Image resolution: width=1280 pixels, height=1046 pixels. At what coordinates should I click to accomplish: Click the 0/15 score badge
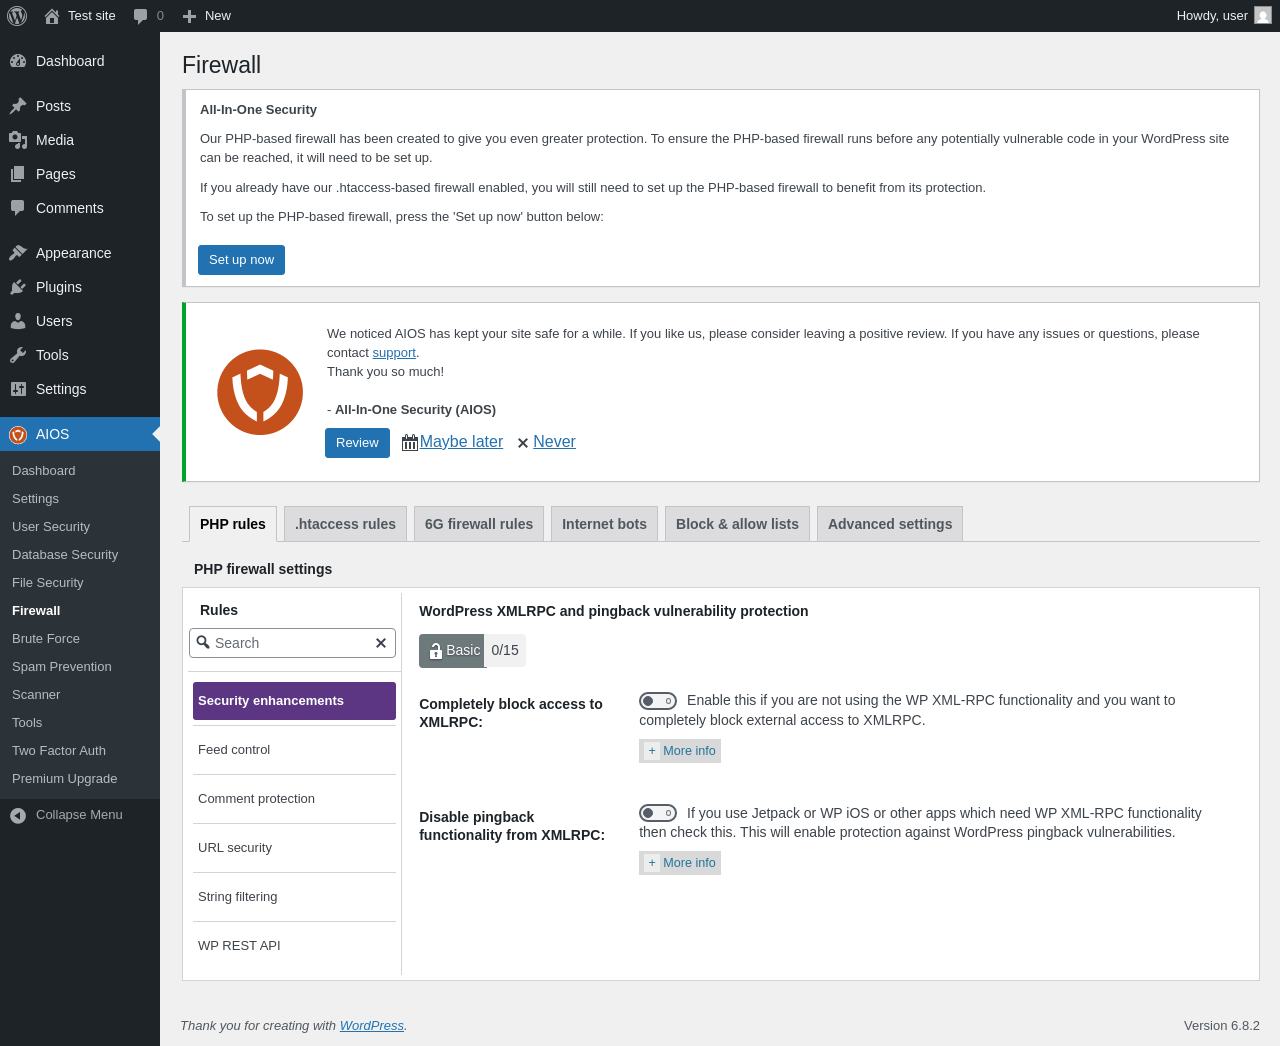(505, 650)
